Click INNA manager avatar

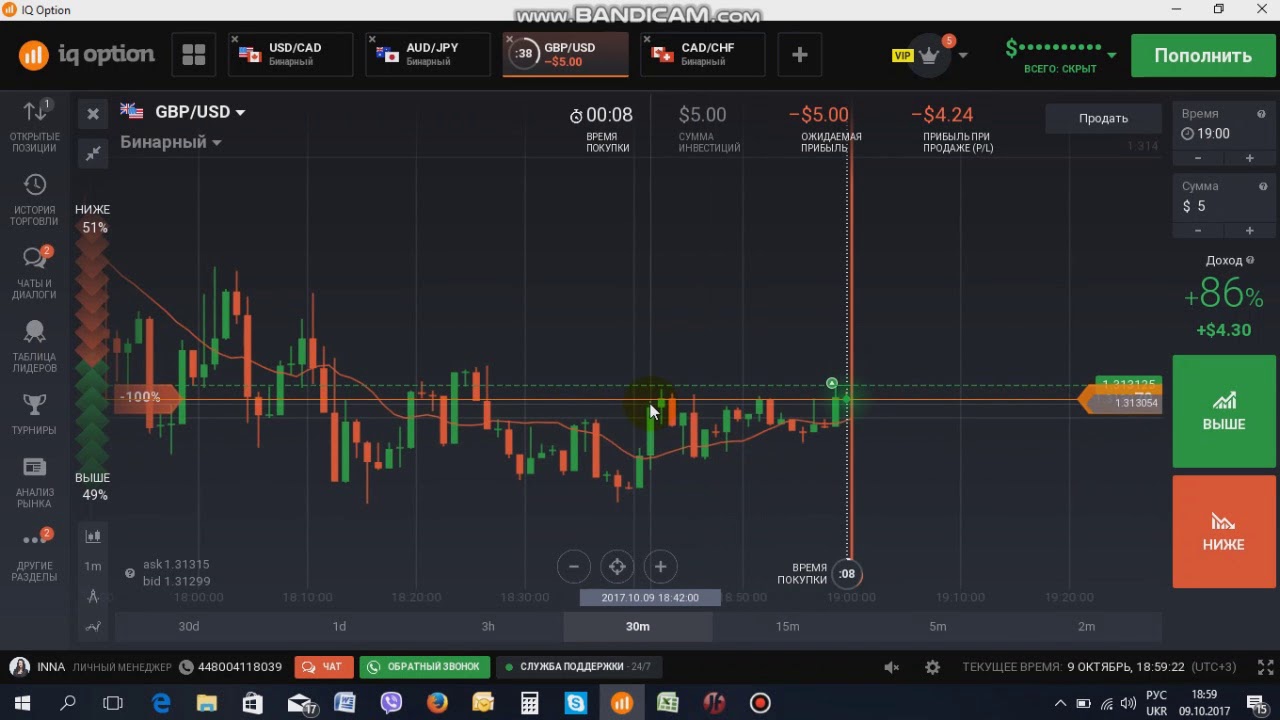(x=19, y=667)
